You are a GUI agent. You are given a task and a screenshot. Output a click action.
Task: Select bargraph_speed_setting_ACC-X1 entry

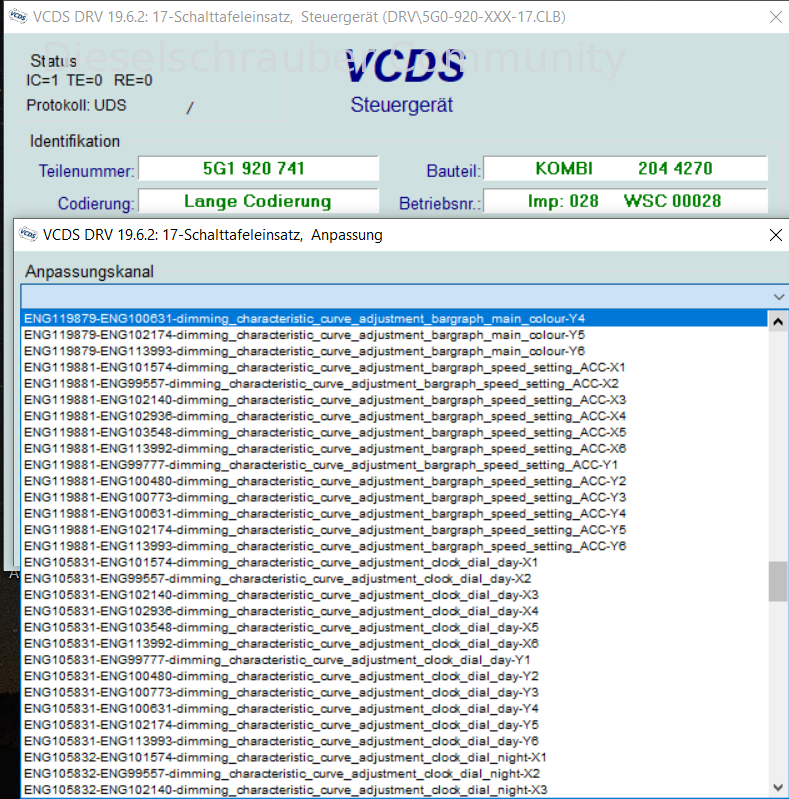click(394, 368)
